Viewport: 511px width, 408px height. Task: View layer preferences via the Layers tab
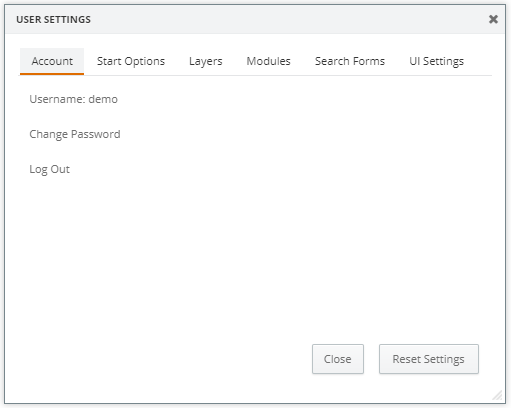point(205,61)
